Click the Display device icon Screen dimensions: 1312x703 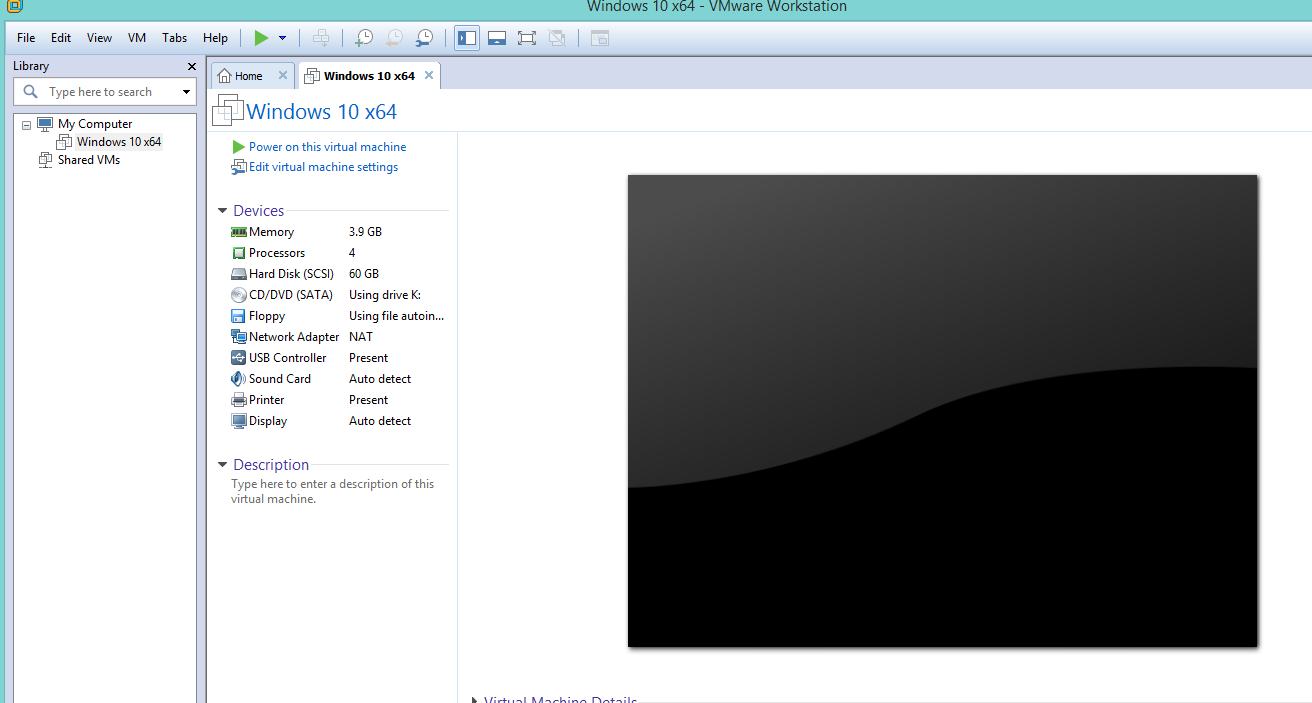[238, 421]
